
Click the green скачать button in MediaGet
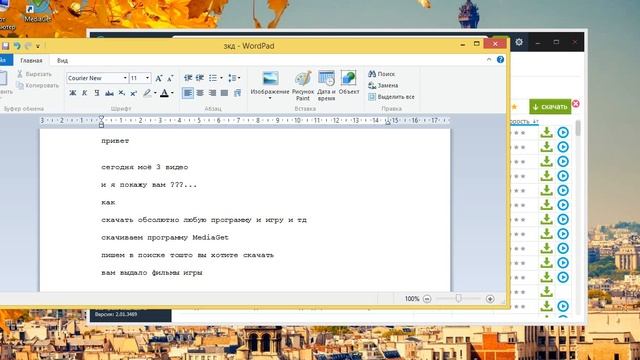click(x=550, y=107)
